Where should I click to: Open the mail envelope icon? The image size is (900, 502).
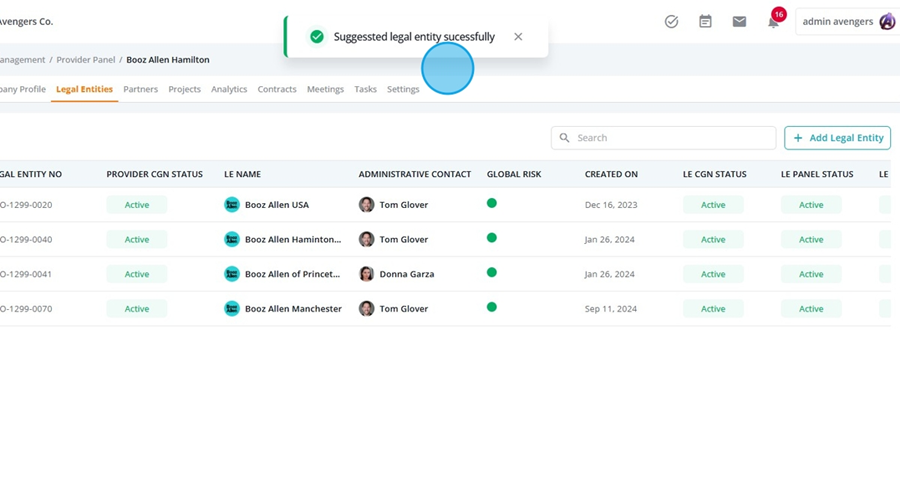point(739,22)
